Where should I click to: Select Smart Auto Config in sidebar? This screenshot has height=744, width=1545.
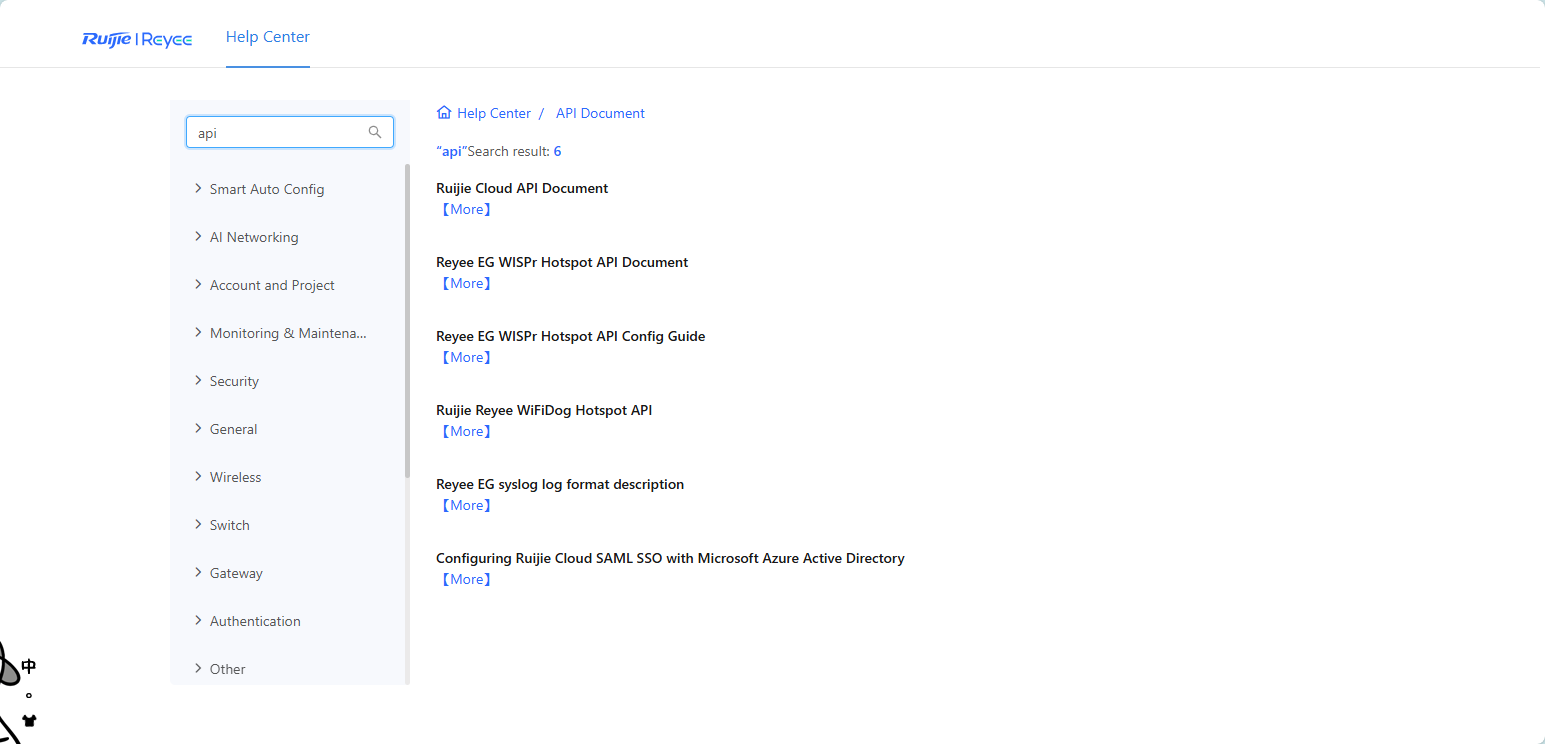point(267,189)
